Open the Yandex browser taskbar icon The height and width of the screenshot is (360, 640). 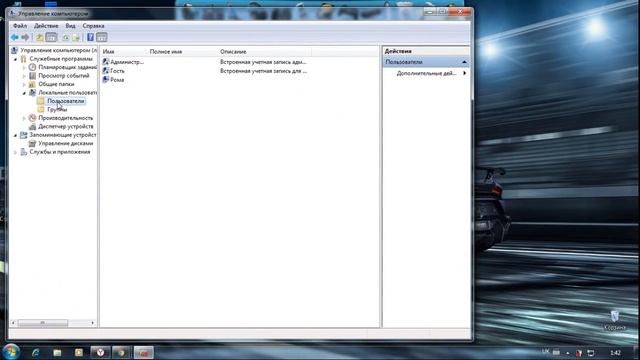[x=100, y=353]
